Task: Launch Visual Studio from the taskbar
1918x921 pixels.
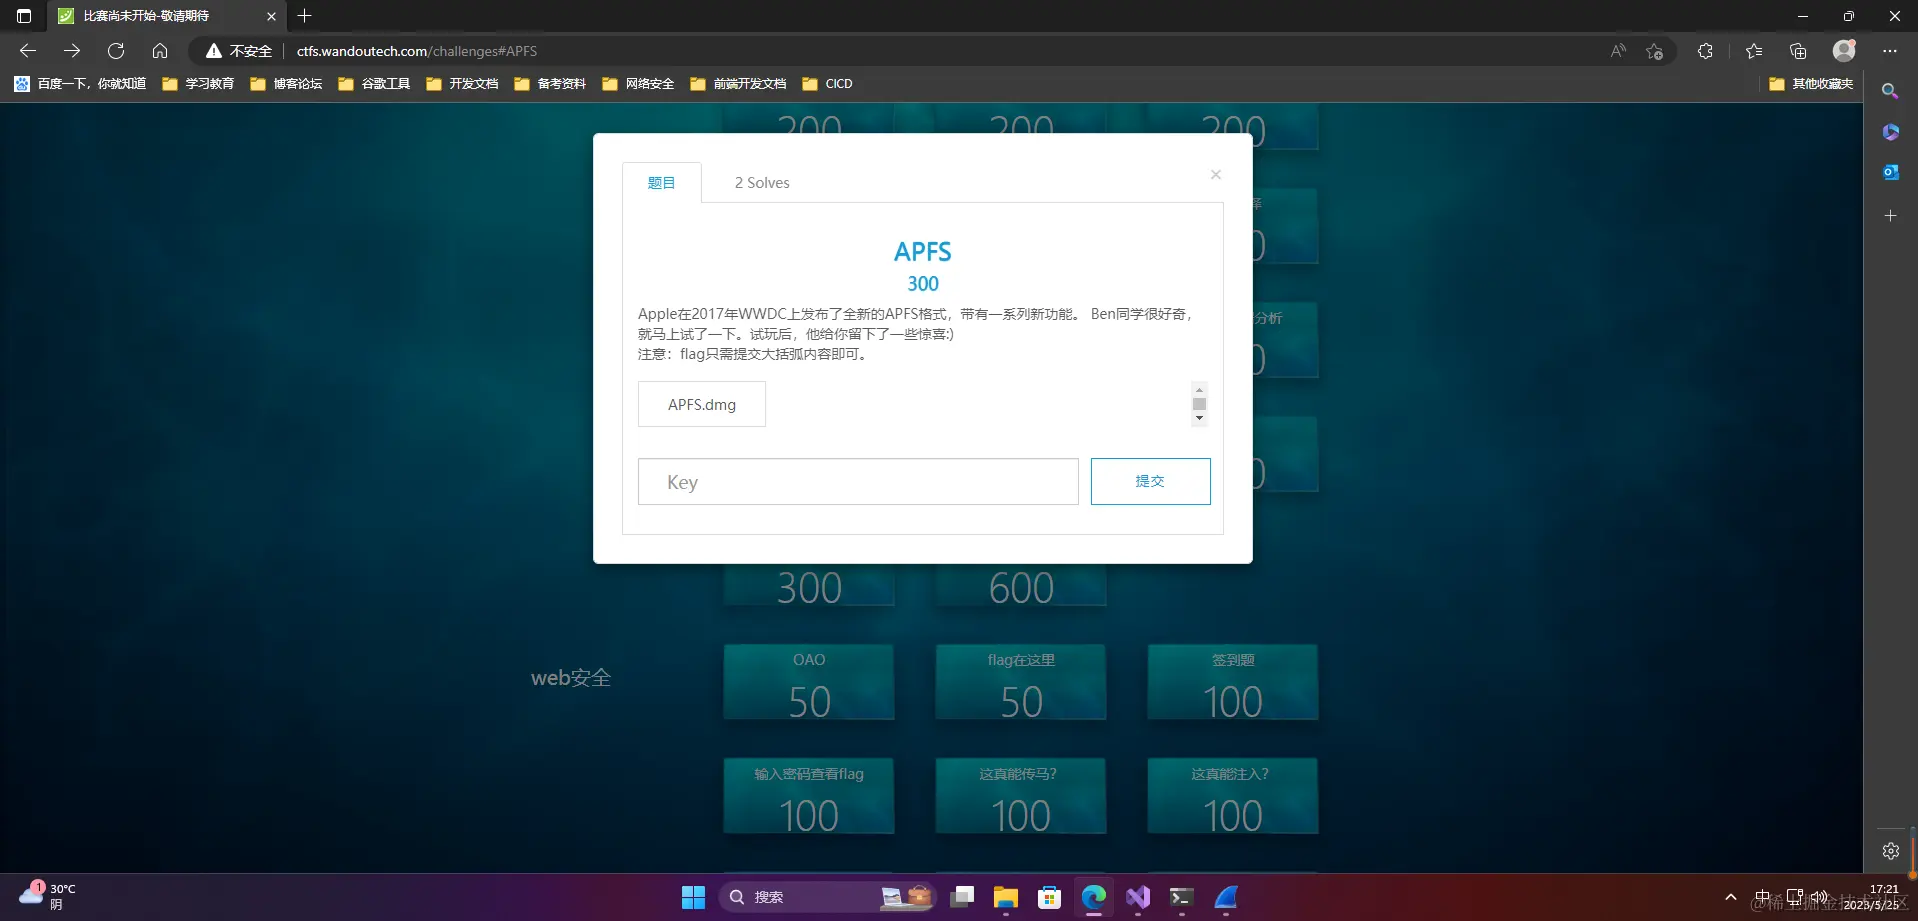Action: 1138,897
